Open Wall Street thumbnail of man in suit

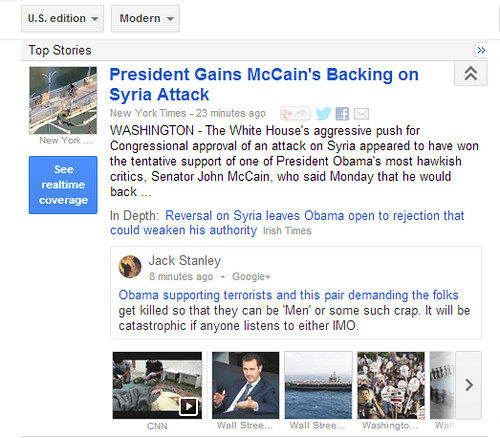tap(245, 385)
